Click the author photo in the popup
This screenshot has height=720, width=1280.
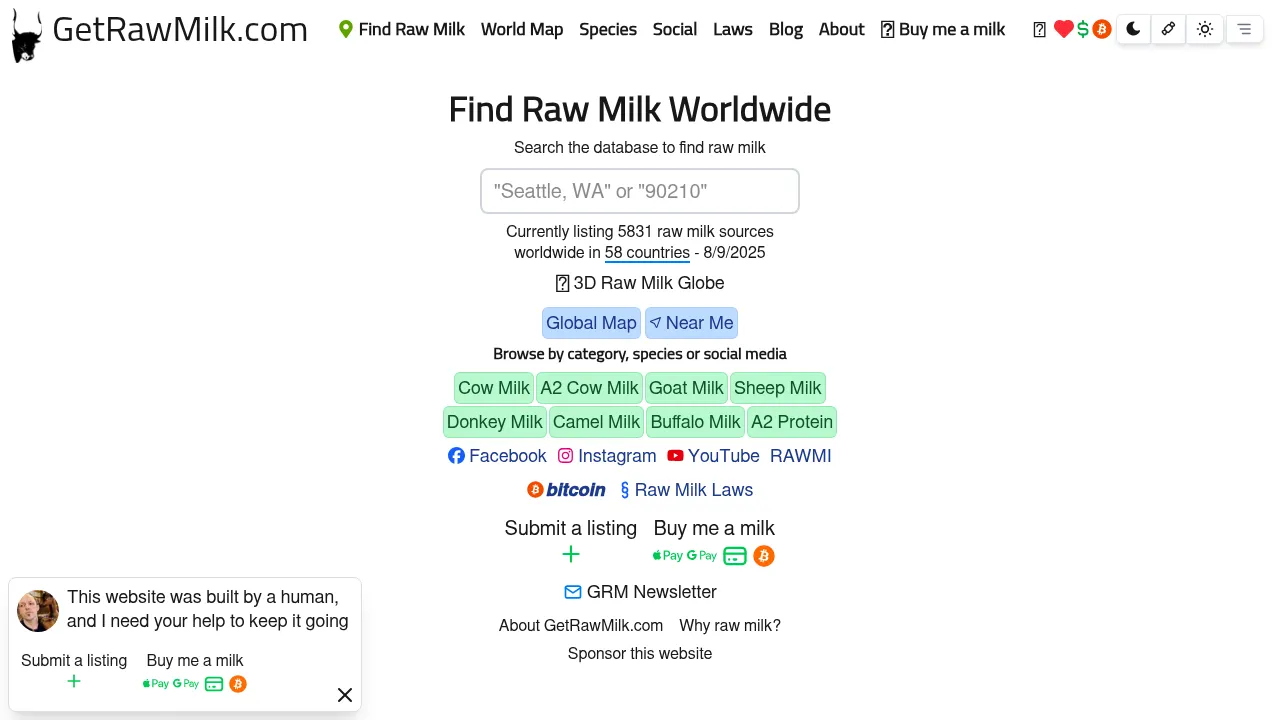38,611
